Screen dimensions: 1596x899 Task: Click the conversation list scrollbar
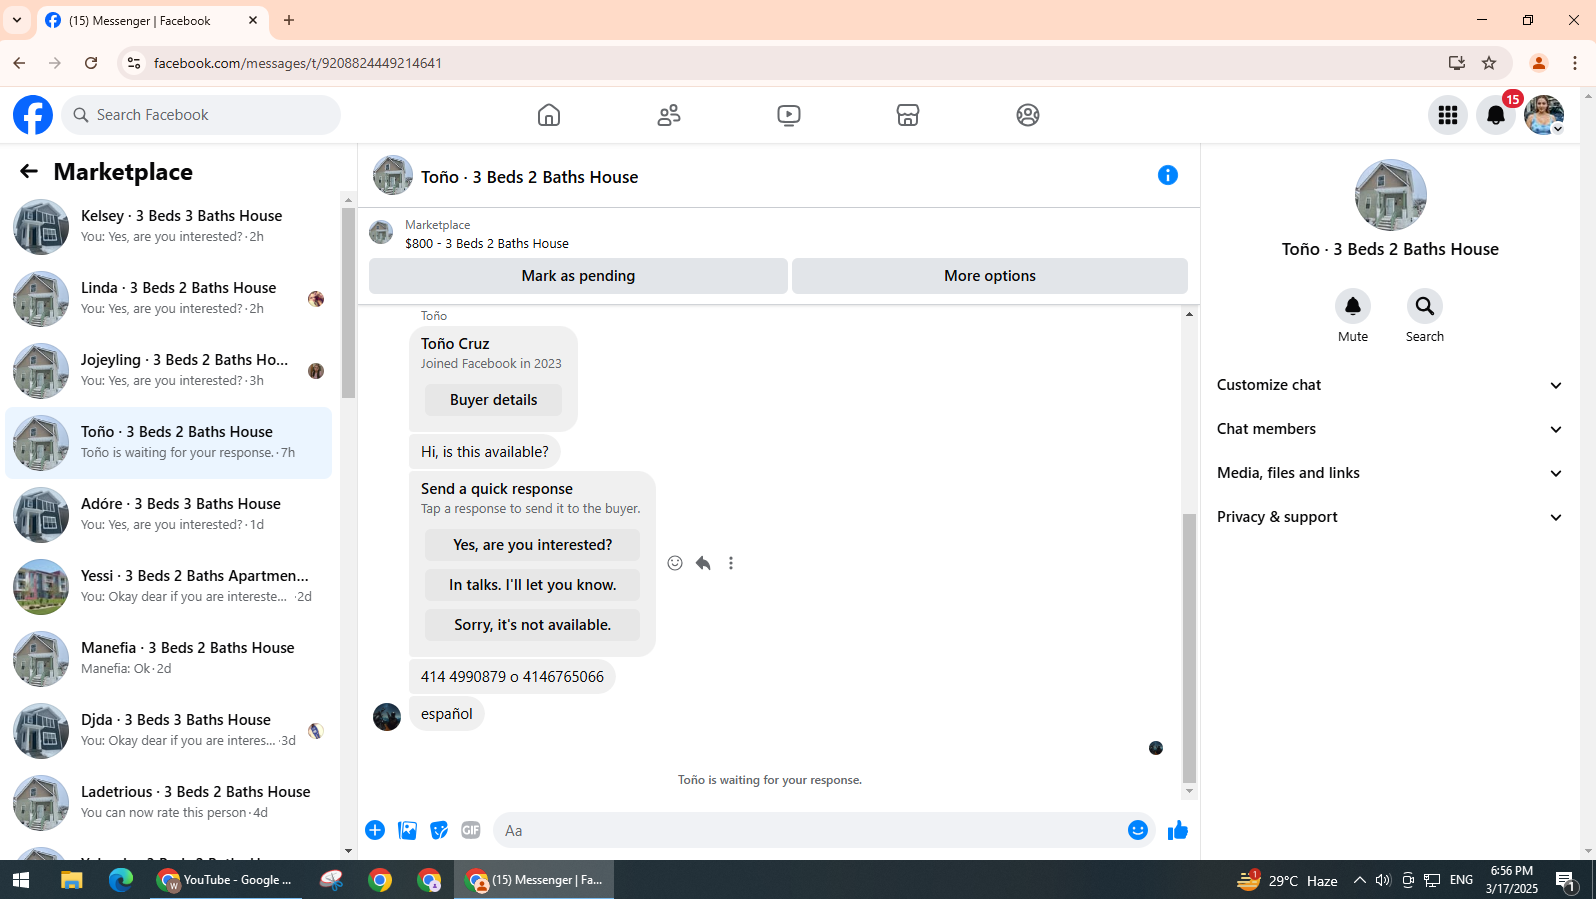tap(348, 303)
